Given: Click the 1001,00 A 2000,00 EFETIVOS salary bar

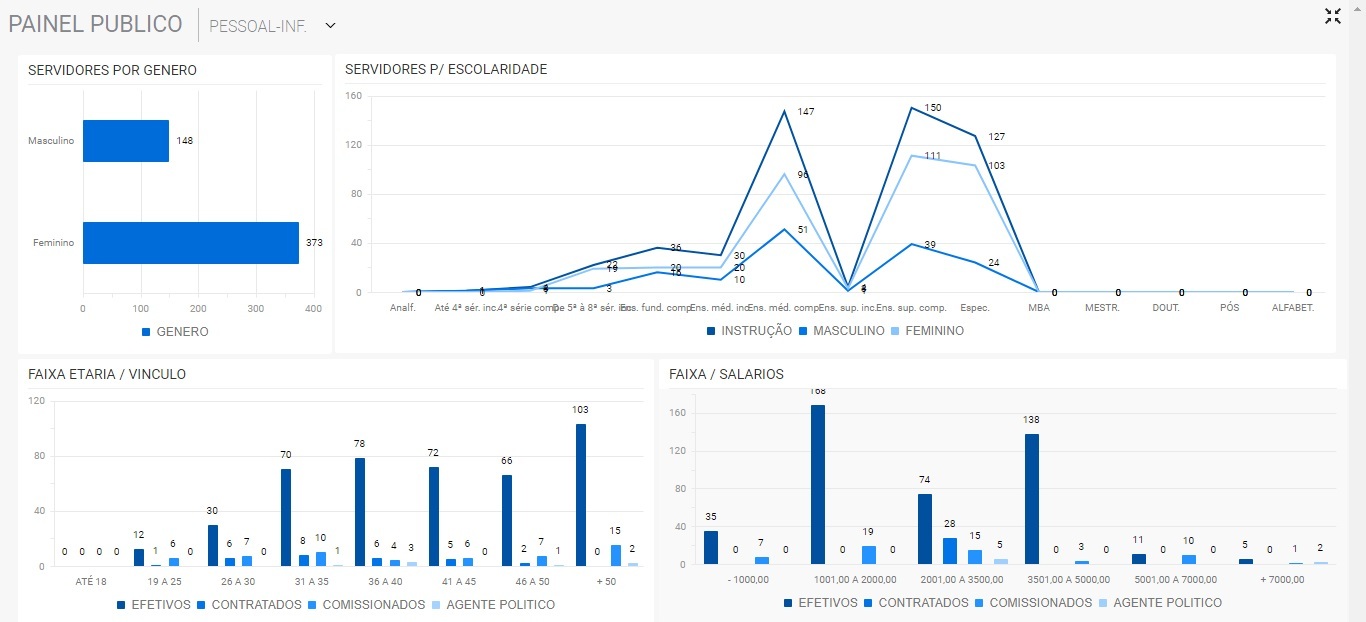Looking at the screenshot, I should pos(817,484).
